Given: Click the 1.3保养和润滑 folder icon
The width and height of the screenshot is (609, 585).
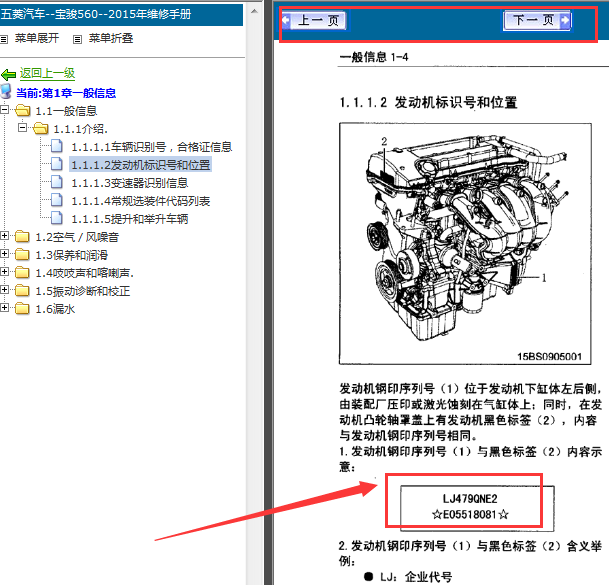Looking at the screenshot, I should [22, 254].
